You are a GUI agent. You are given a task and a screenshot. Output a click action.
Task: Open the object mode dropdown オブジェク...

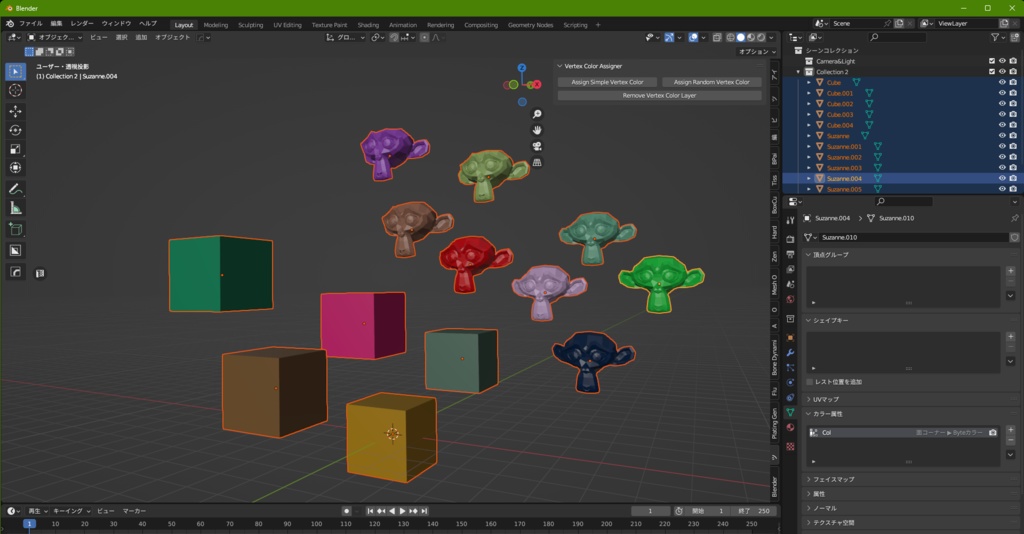point(55,37)
